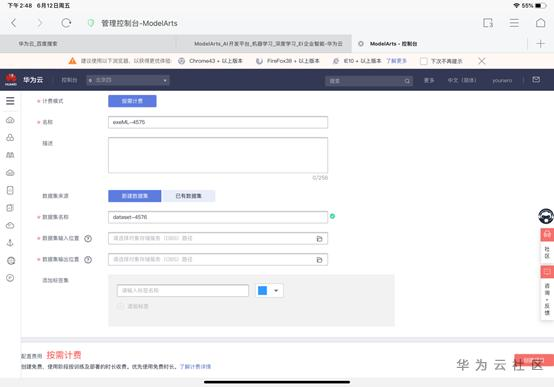The image size is (554, 387).
Task: Toggle the sidebar hamburger menu
Action: click(10, 101)
